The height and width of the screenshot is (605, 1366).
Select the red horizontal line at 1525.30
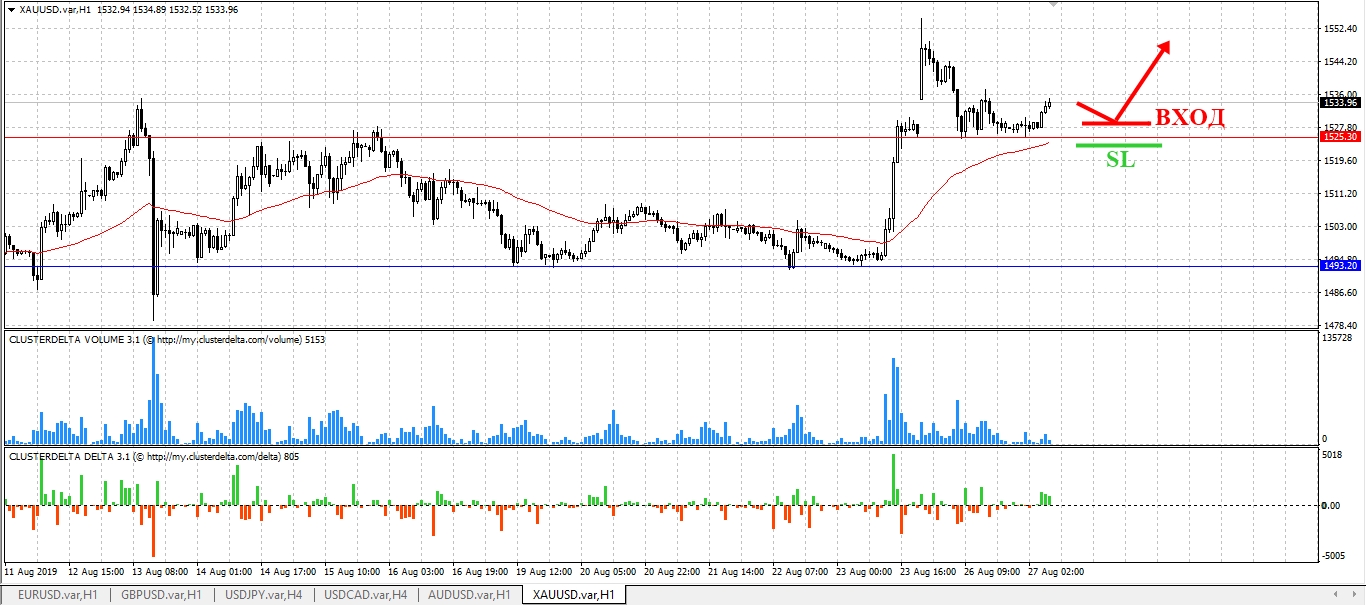pos(660,136)
